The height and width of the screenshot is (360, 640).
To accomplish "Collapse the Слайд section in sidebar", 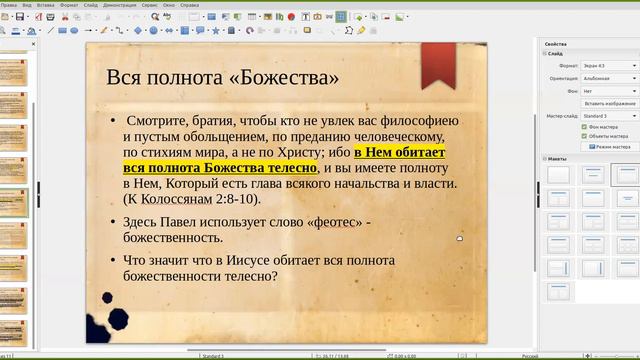I will click(544, 53).
